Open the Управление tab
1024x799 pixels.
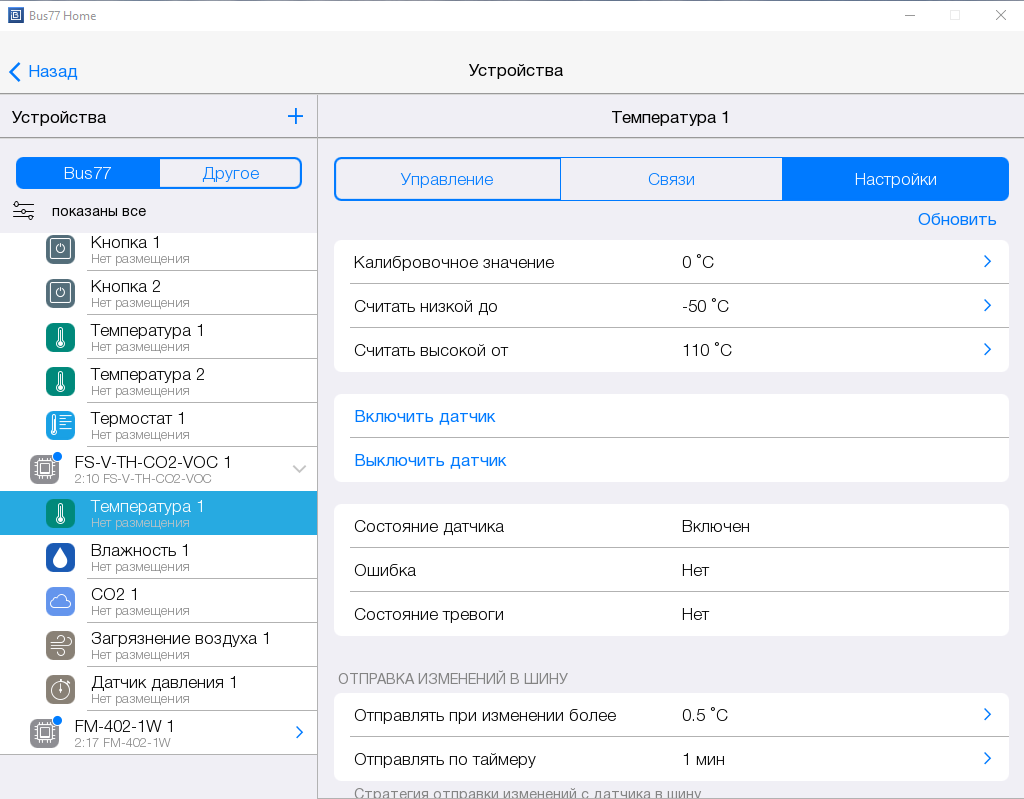[x=447, y=179]
